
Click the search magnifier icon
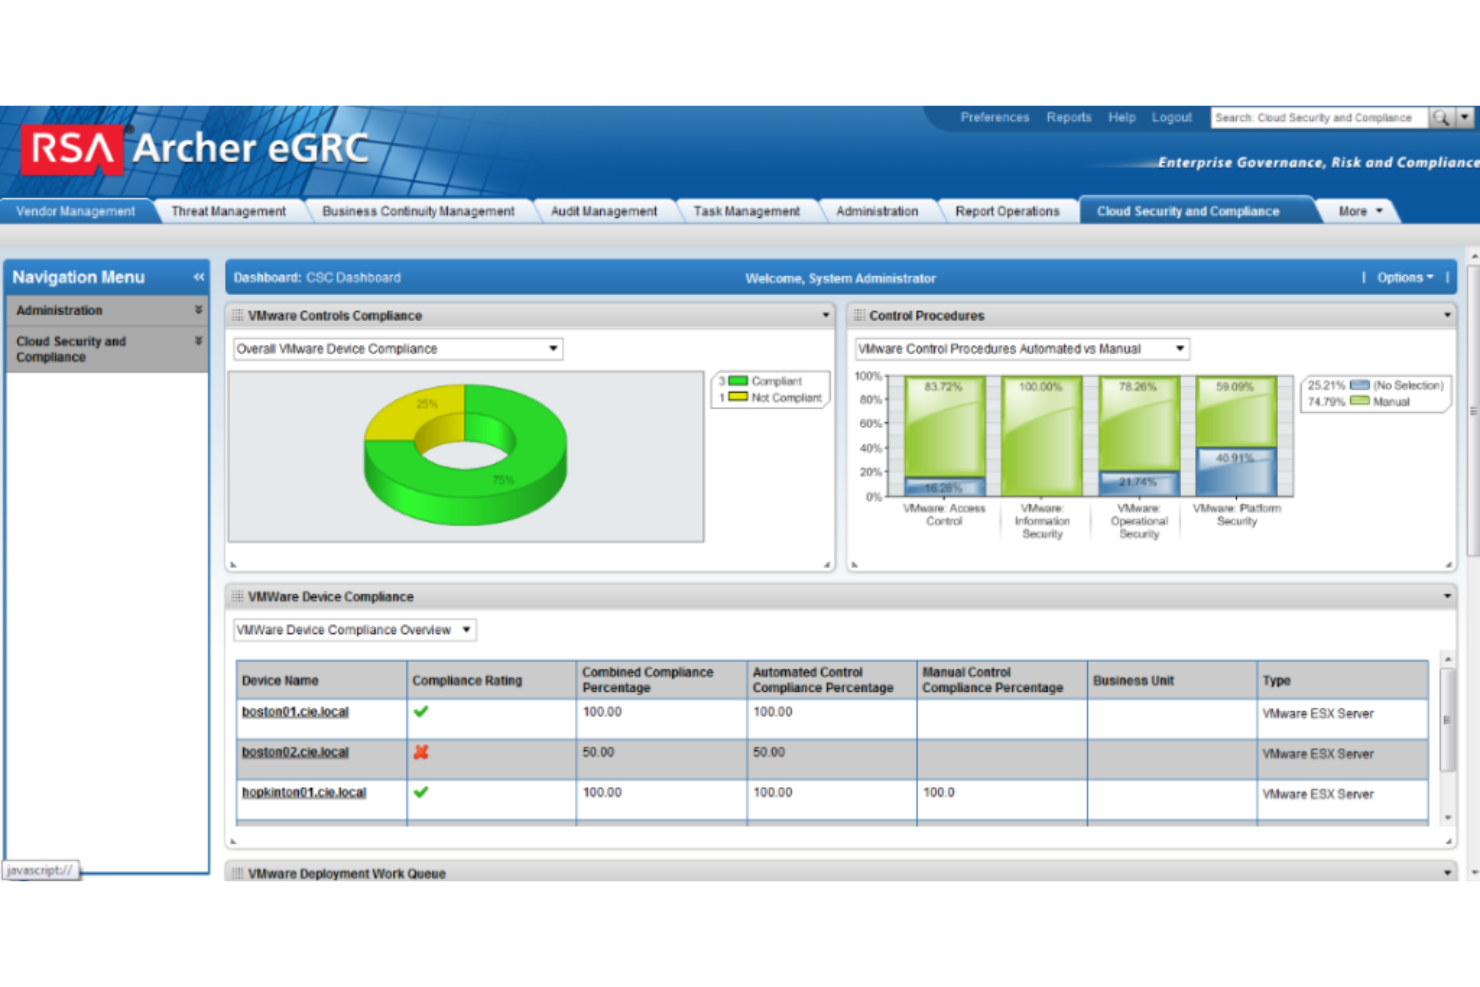[1440, 117]
